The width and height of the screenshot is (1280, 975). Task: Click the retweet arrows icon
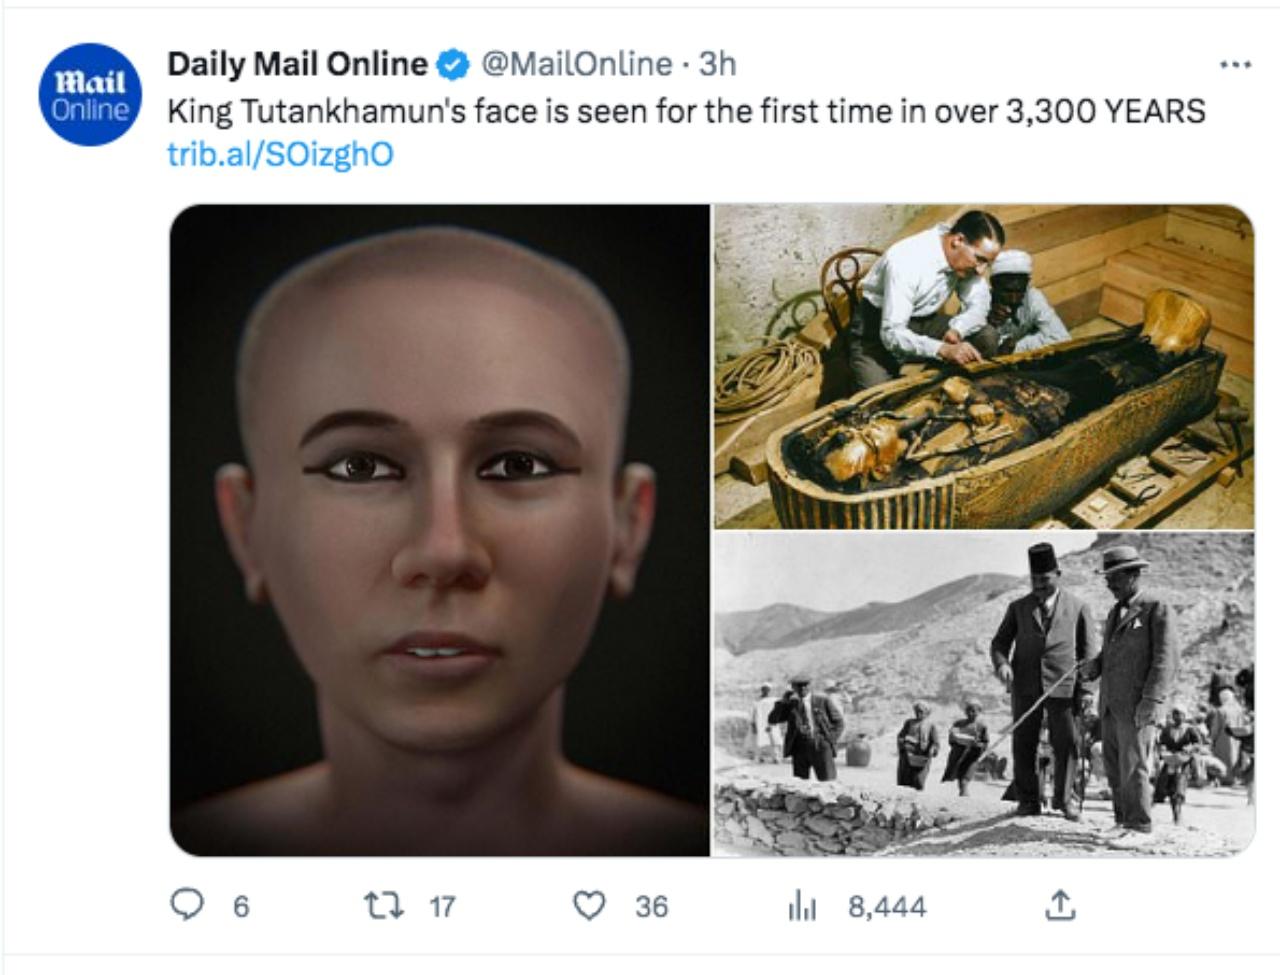coord(383,906)
